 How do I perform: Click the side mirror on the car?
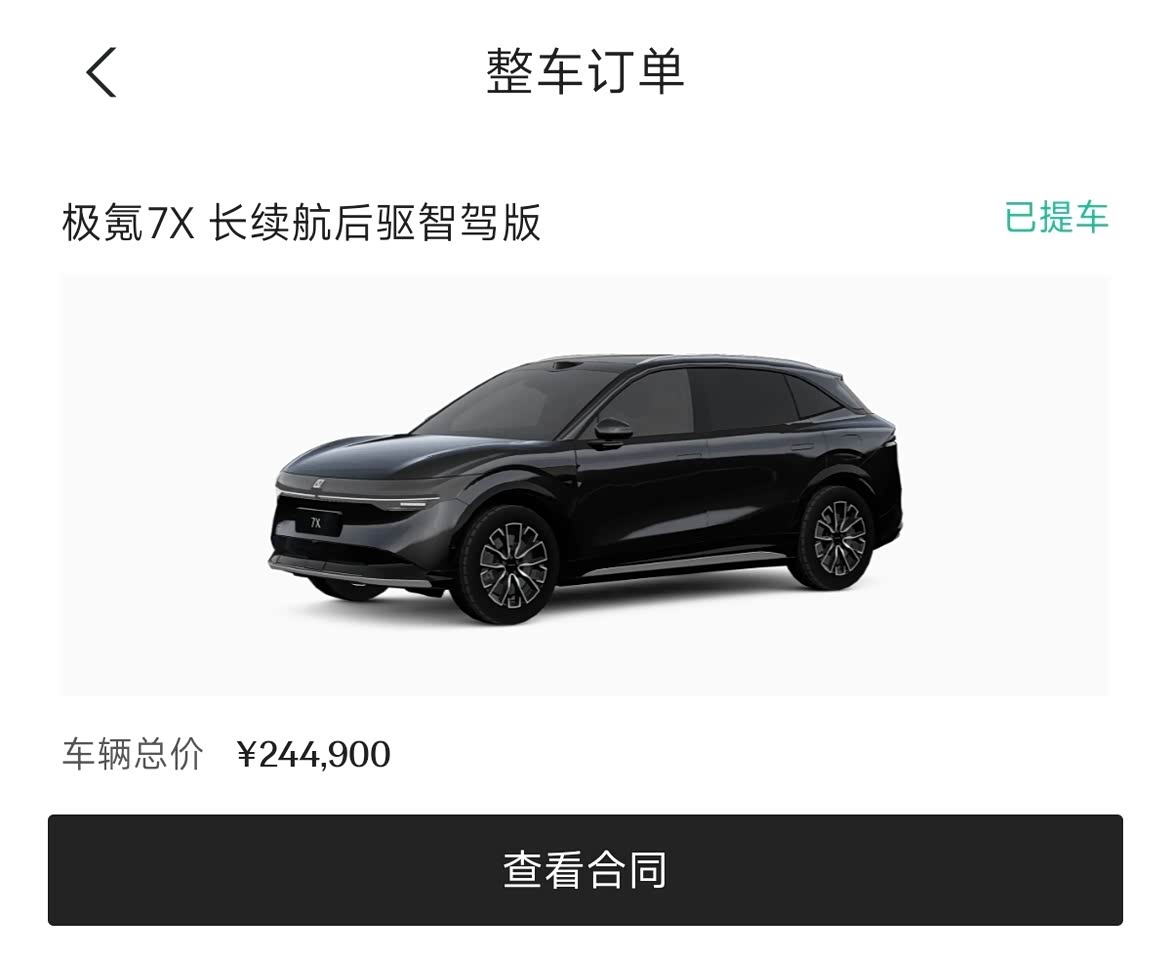(x=612, y=431)
